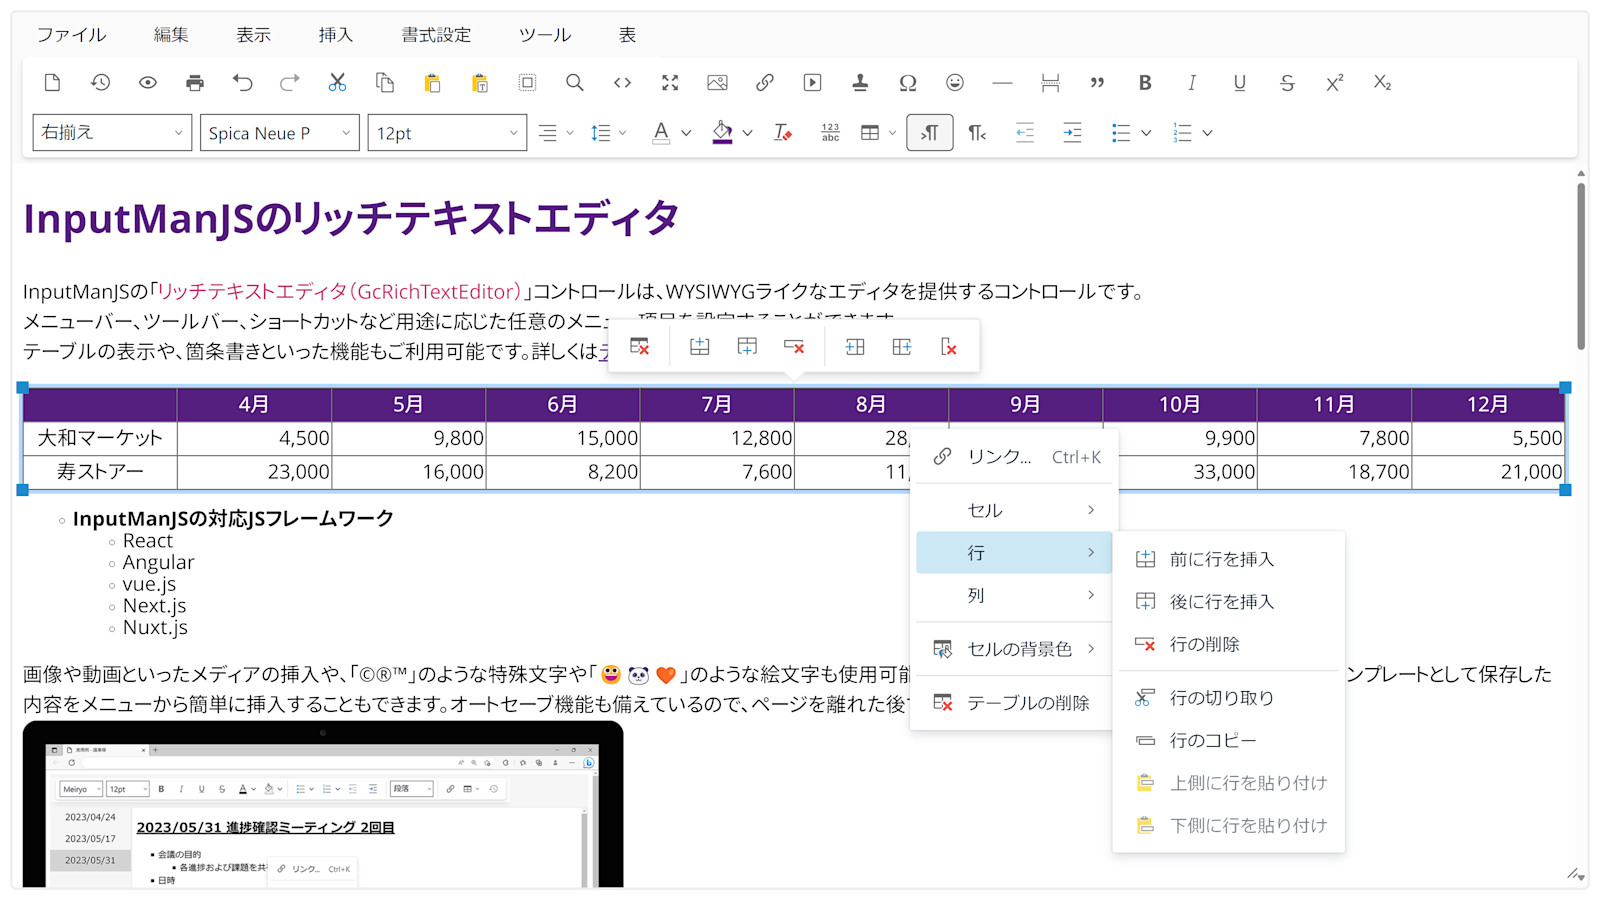Open the restore last draft history icon

100,83
